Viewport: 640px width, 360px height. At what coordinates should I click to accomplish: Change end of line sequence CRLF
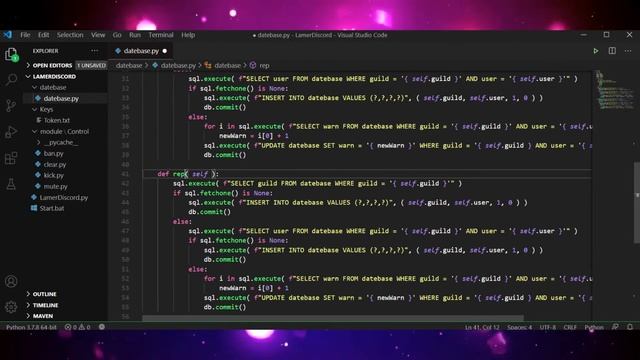coord(570,327)
